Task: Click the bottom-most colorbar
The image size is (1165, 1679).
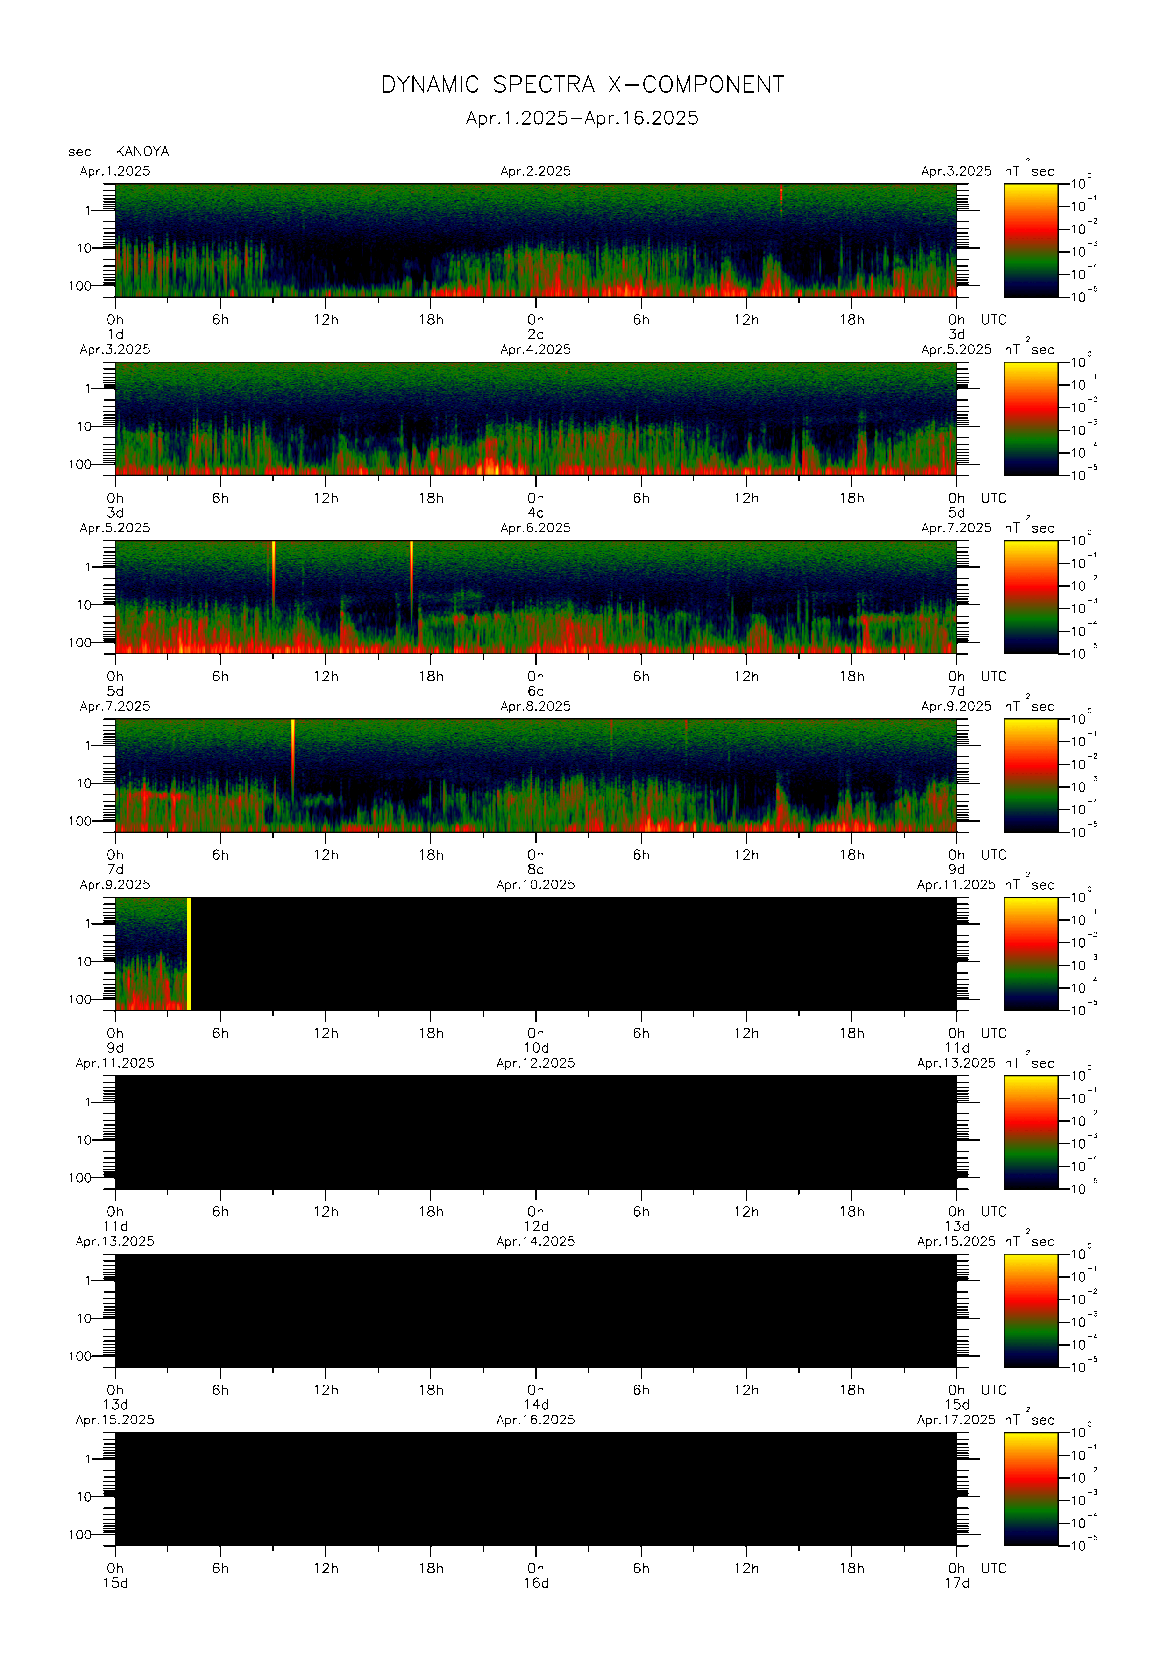Action: coord(1030,1489)
